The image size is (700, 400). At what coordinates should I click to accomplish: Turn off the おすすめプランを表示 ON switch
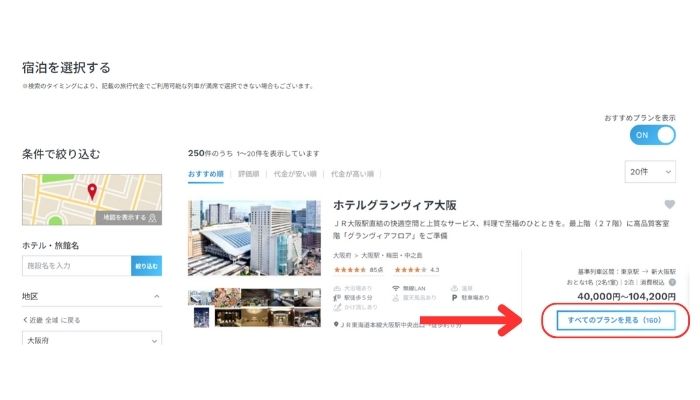click(653, 135)
